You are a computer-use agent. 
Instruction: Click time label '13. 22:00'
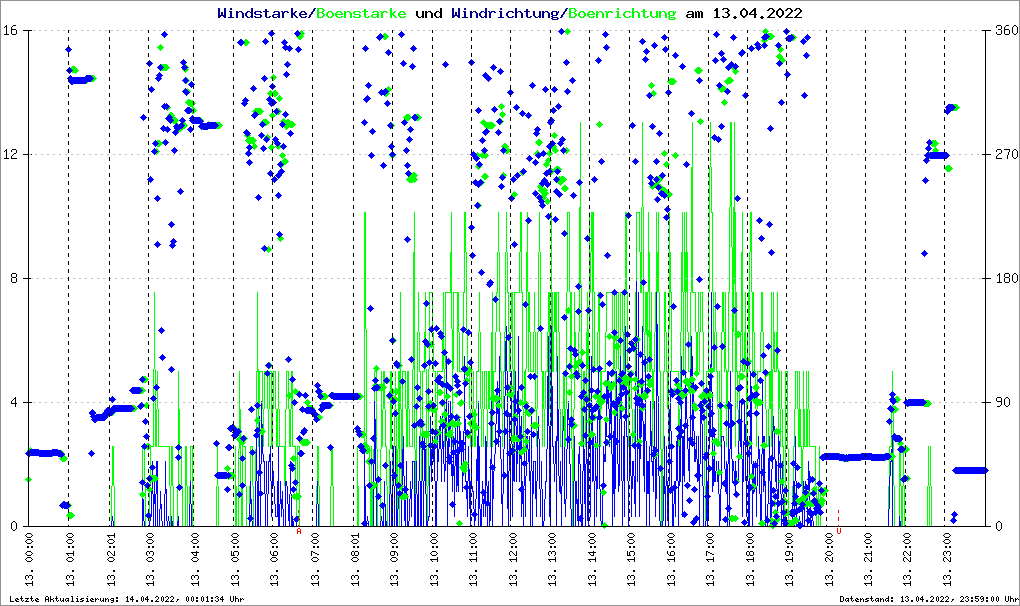[907, 559]
